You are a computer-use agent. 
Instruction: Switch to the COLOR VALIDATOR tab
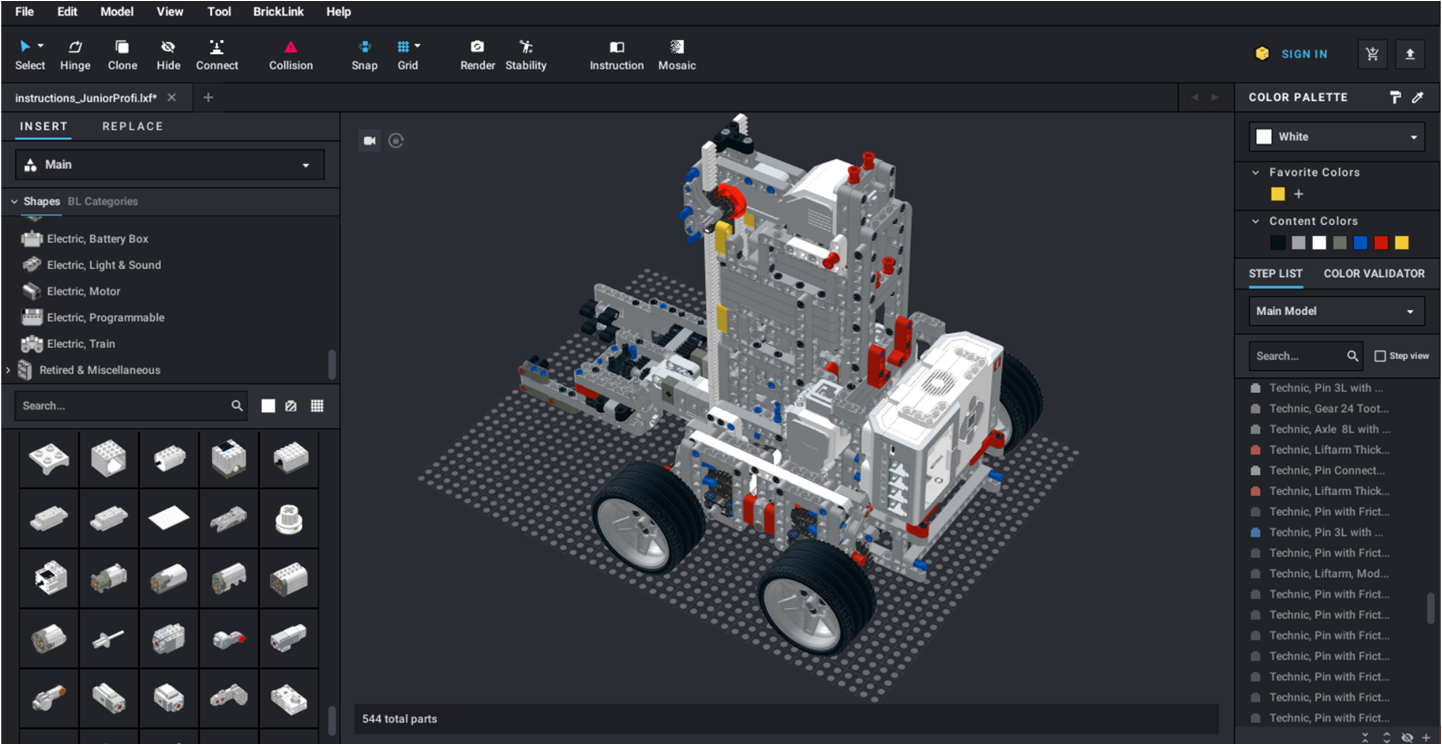point(1374,273)
